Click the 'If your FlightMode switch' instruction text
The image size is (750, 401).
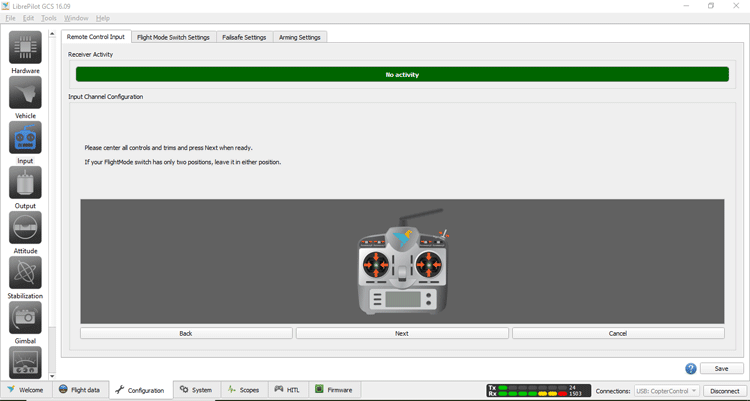[x=183, y=162]
